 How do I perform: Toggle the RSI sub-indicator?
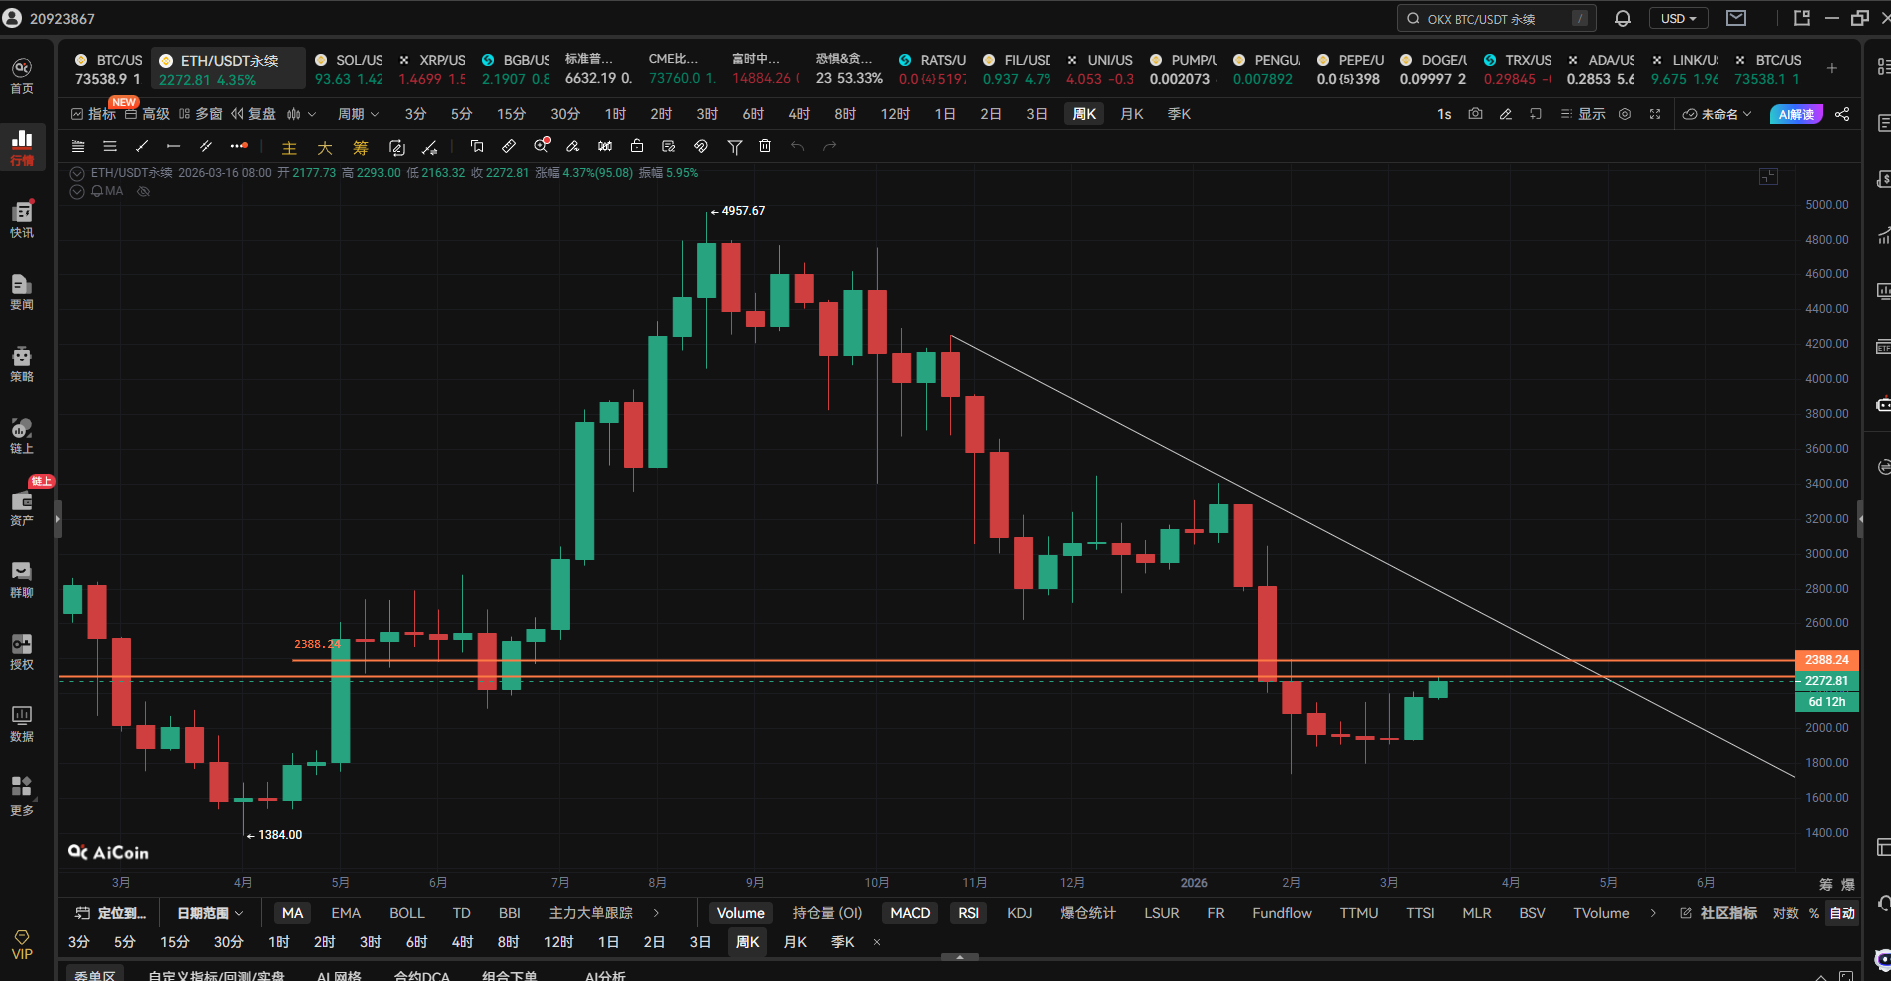pos(968,913)
